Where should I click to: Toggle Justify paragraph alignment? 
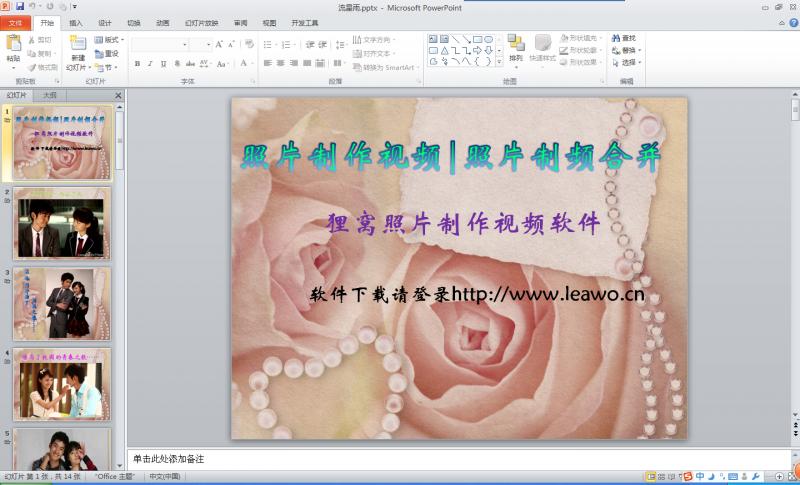tap(307, 63)
